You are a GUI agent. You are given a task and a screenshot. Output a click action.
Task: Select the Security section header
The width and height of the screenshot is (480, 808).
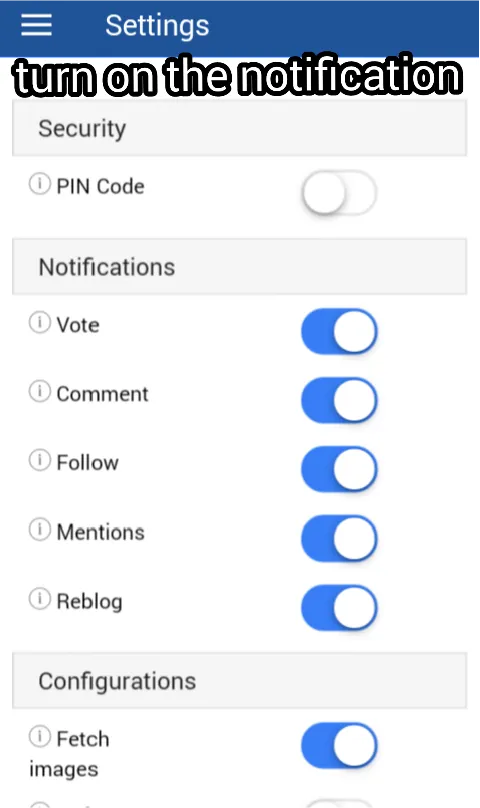tap(240, 128)
